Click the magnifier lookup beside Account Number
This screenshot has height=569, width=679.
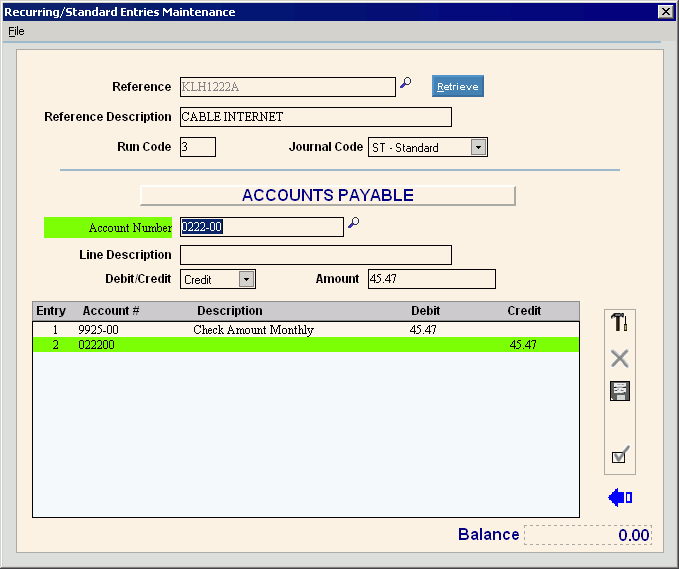pyautogui.click(x=353, y=225)
